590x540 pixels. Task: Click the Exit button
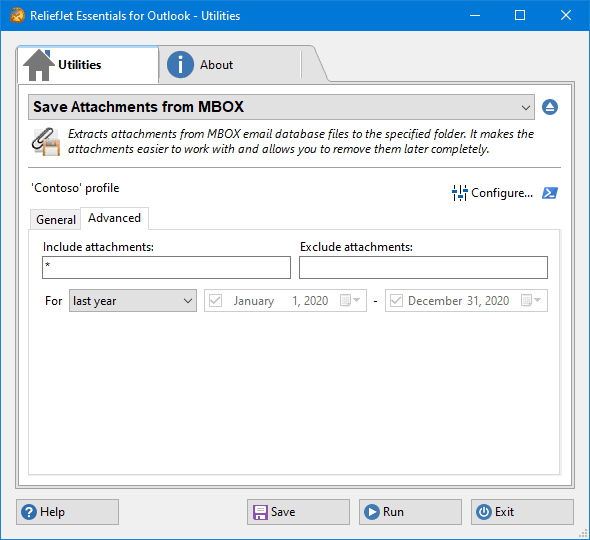522,512
